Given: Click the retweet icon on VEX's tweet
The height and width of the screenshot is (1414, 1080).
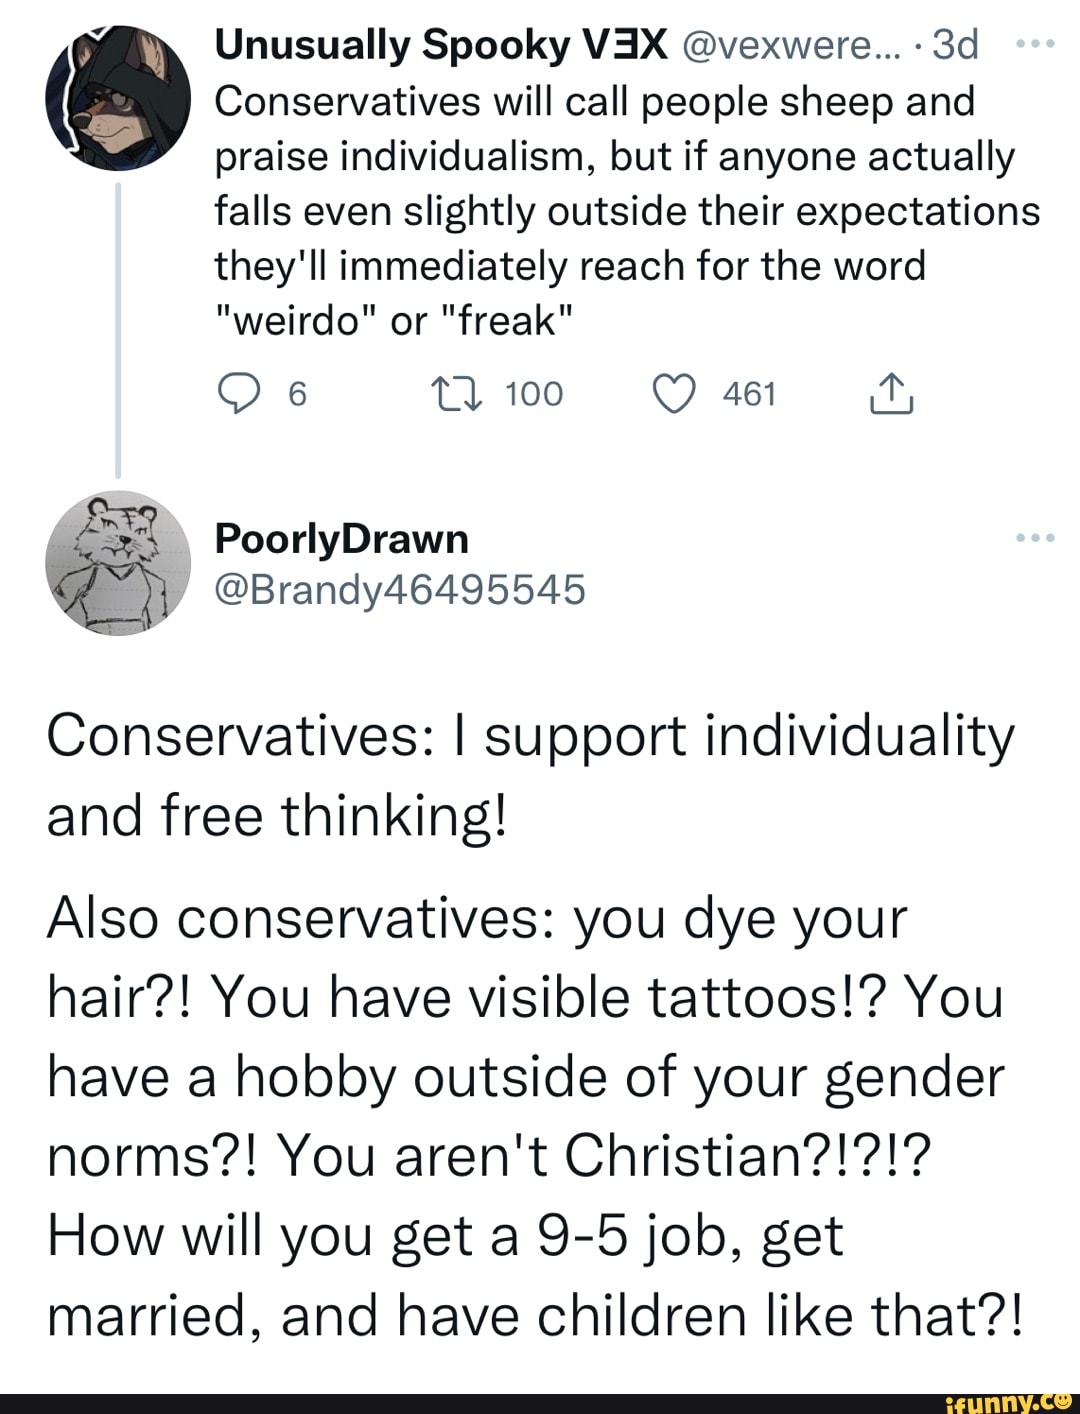Looking at the screenshot, I should click(x=462, y=394).
